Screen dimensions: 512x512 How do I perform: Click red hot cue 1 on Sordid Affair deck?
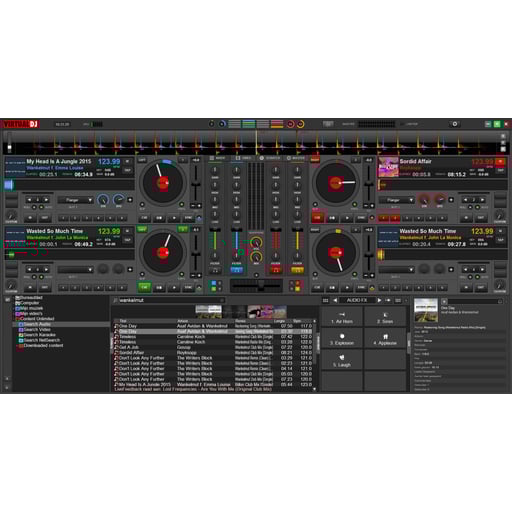click(x=384, y=218)
